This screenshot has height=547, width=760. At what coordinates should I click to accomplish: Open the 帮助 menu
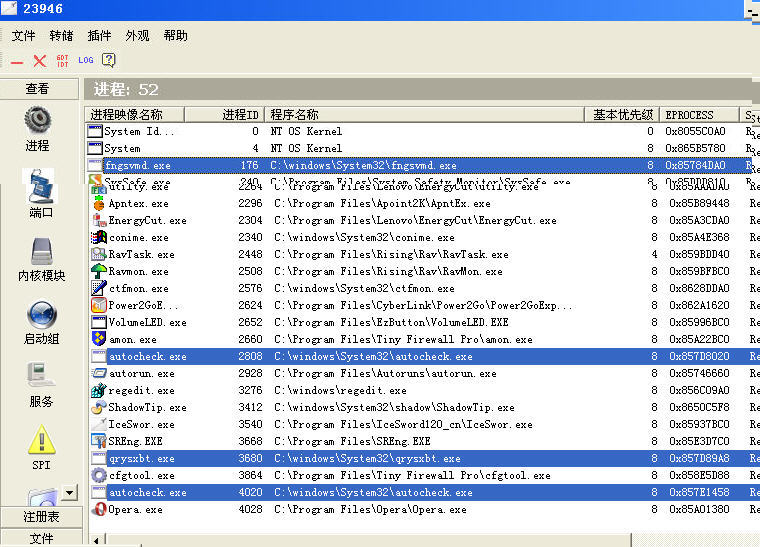pos(175,35)
